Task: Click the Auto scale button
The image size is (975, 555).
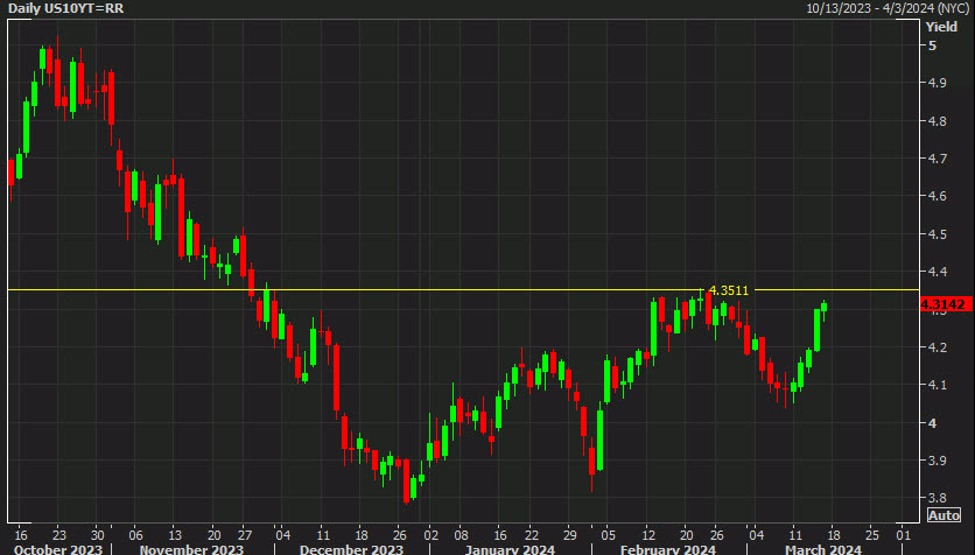Action: (x=943, y=515)
